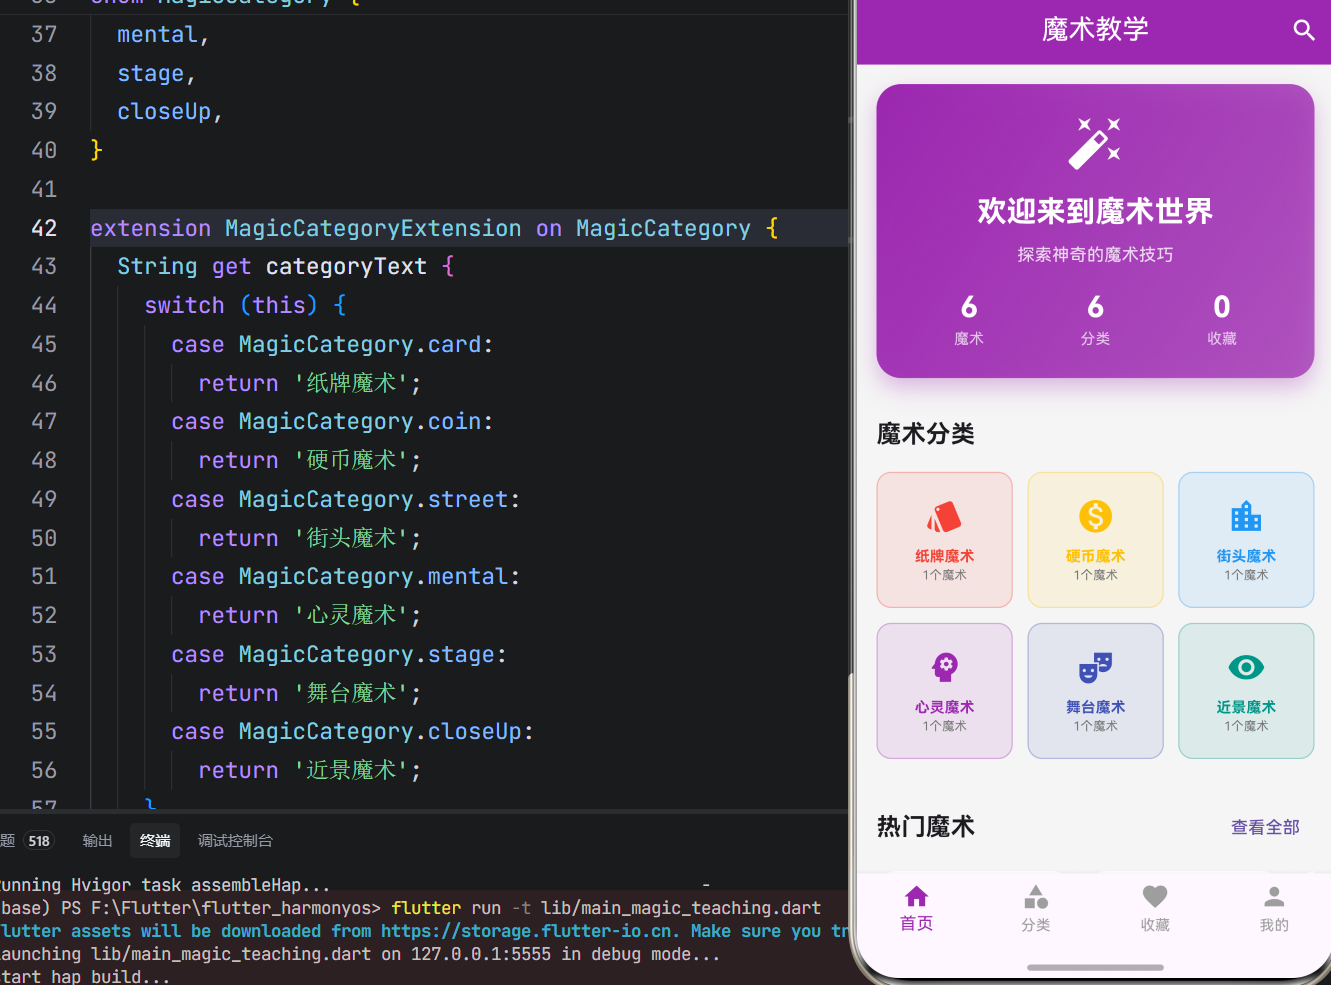Select the 纸牌魔术 category card
The width and height of the screenshot is (1331, 985).
pos(944,539)
